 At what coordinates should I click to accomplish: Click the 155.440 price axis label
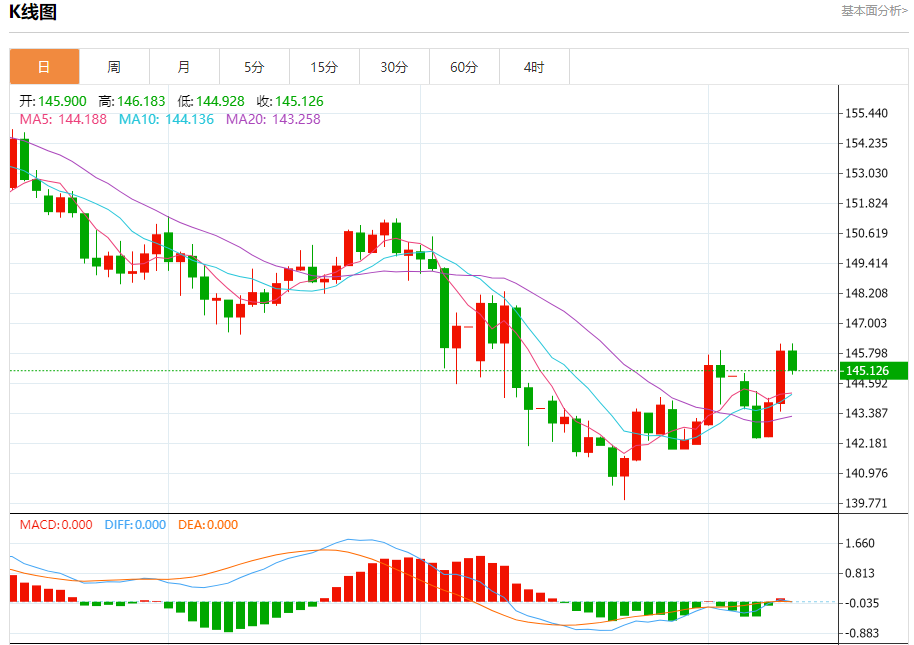867,113
